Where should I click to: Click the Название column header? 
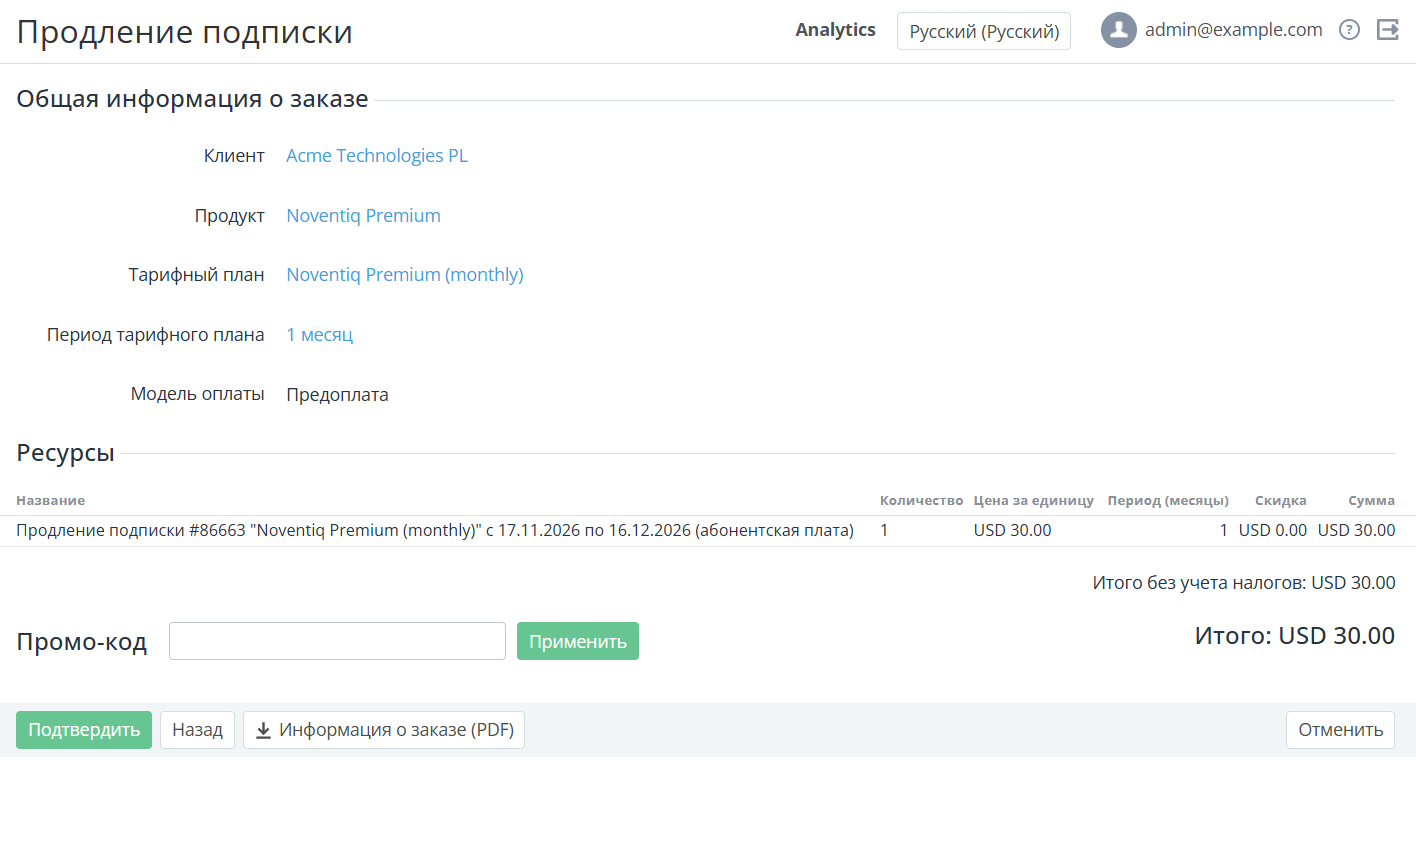(x=51, y=501)
